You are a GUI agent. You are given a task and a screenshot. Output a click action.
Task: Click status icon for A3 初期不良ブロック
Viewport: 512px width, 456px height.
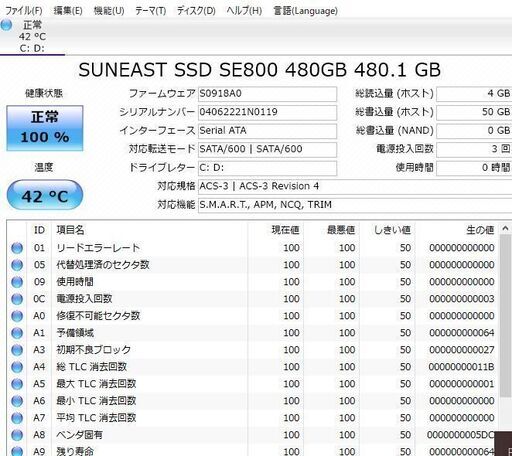tap(17, 350)
